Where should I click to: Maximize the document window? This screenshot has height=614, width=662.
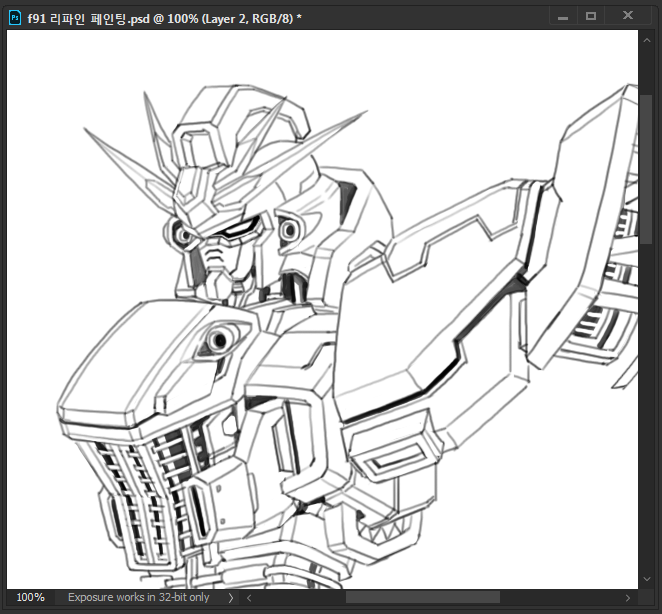591,16
